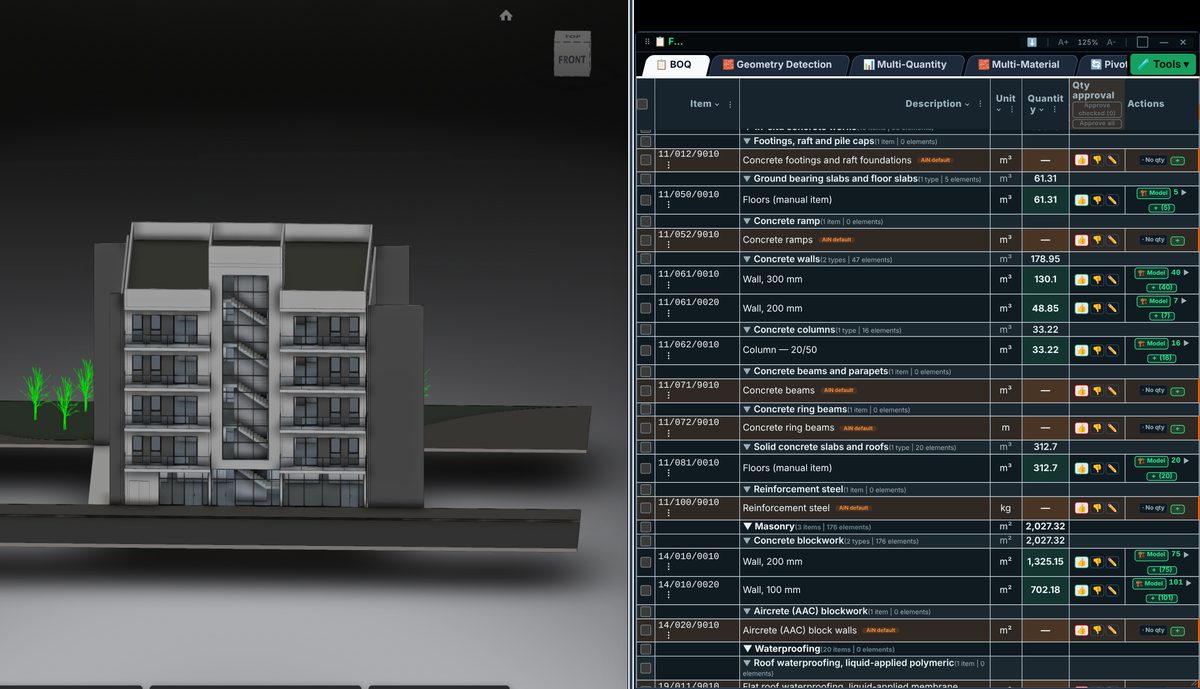Click the AIN default badge on Concrete ramps
Screen dimensions: 1200x689
[x=837, y=240]
